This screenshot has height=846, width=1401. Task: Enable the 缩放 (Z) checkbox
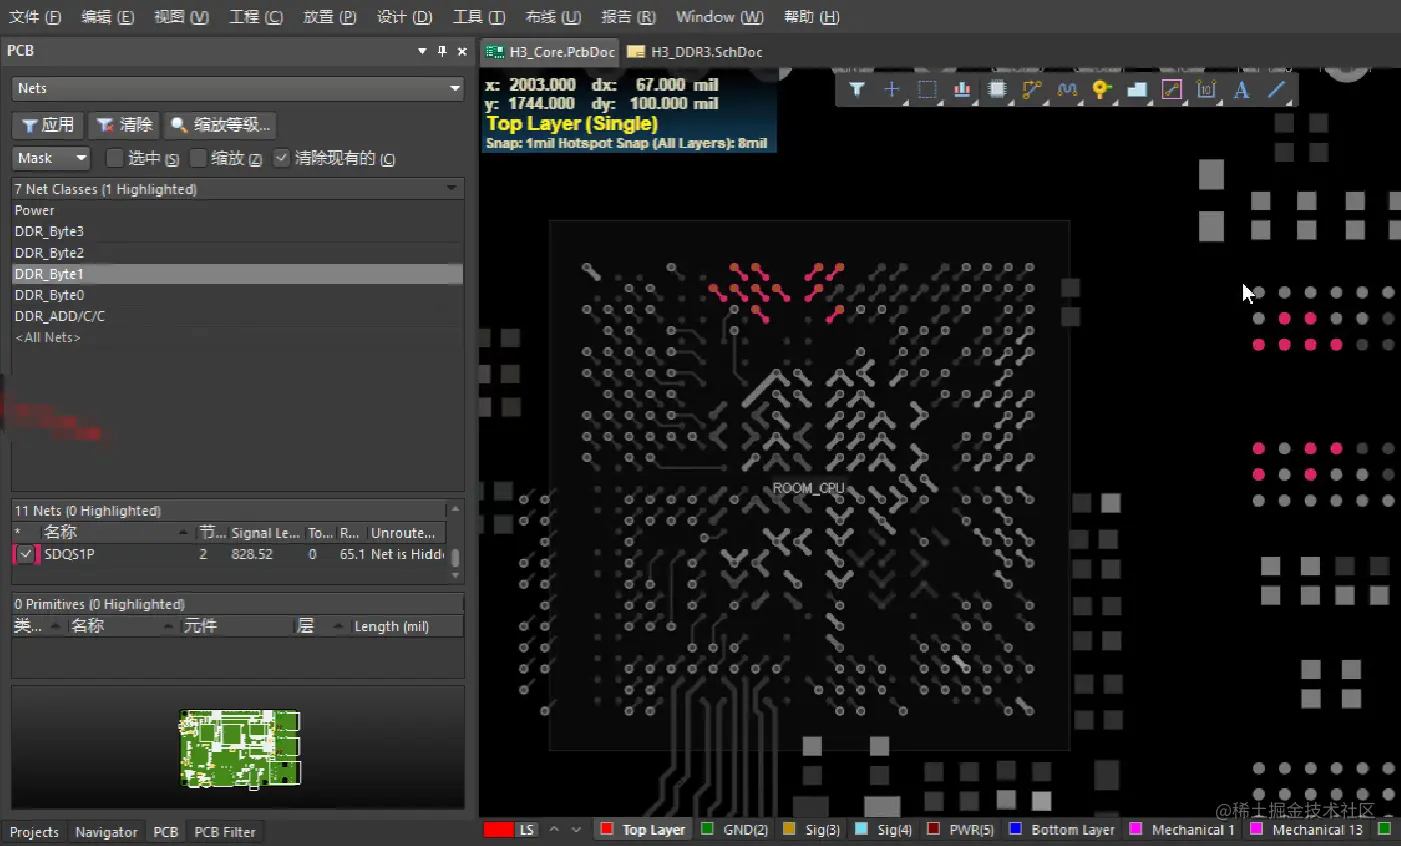(x=198, y=158)
